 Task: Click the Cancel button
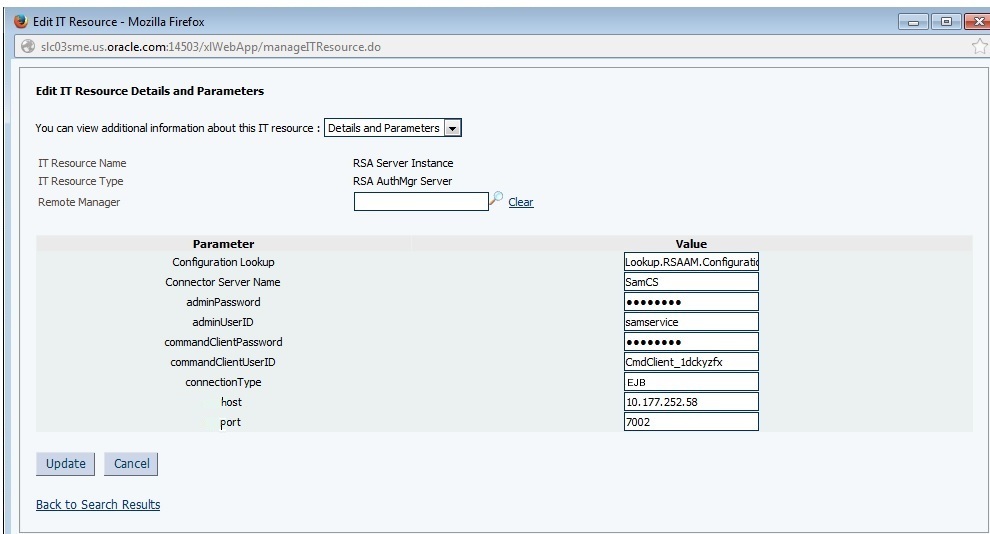click(131, 463)
